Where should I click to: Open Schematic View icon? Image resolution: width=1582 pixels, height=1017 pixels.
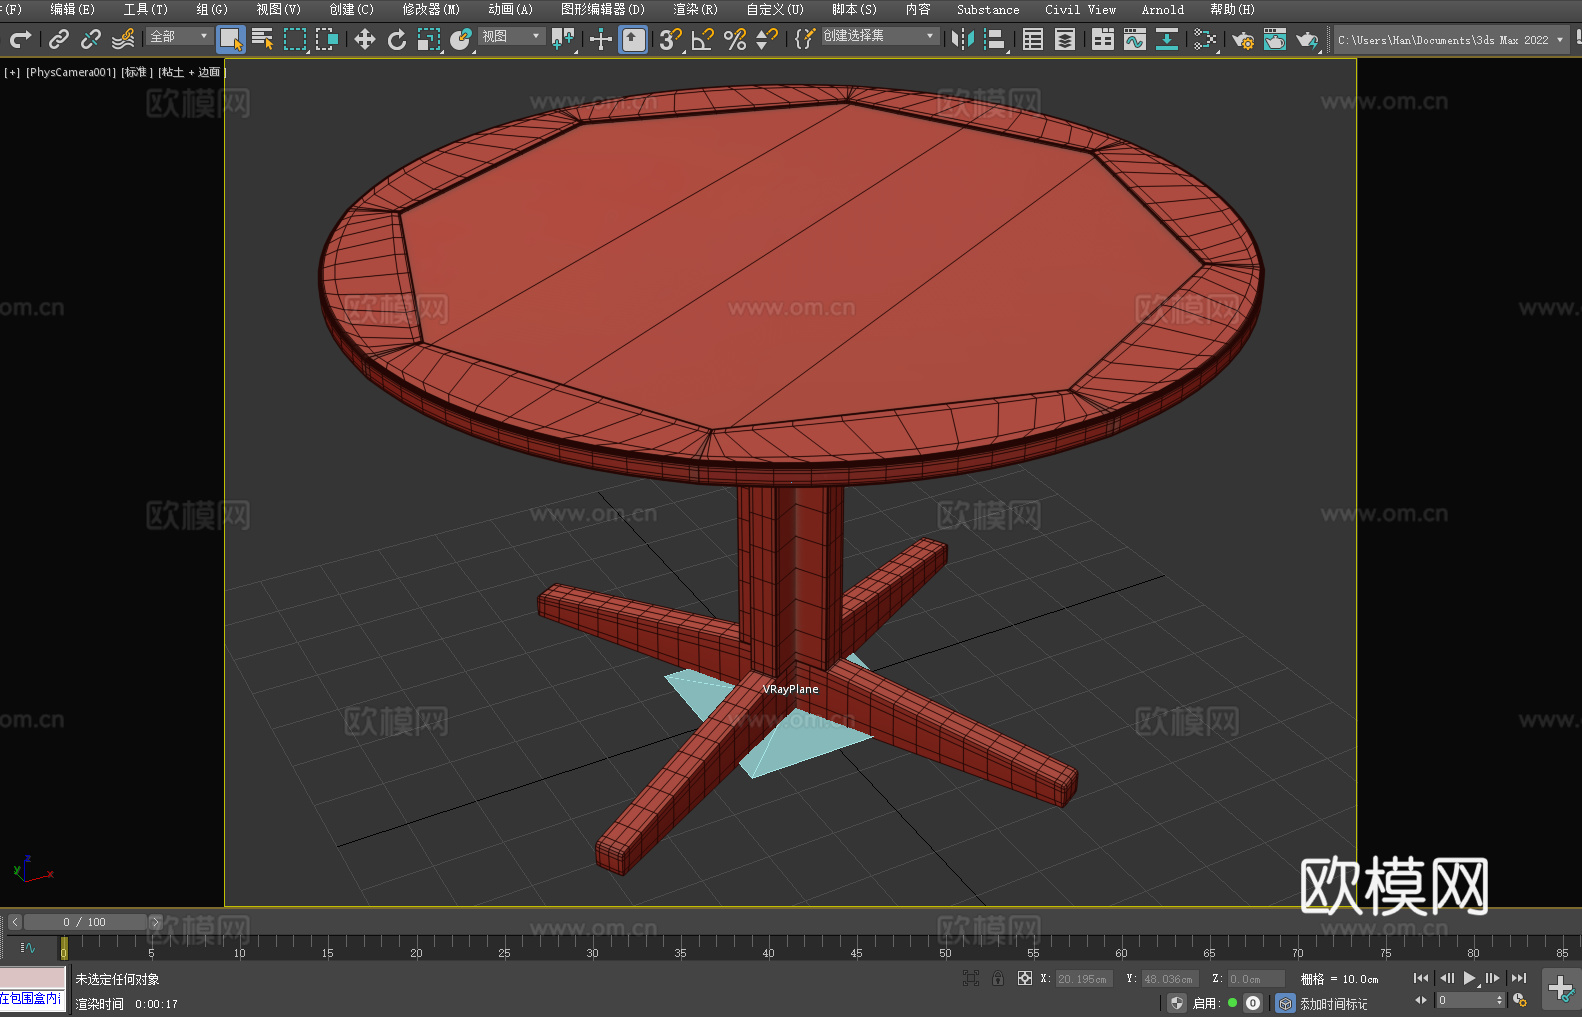tap(1205, 40)
